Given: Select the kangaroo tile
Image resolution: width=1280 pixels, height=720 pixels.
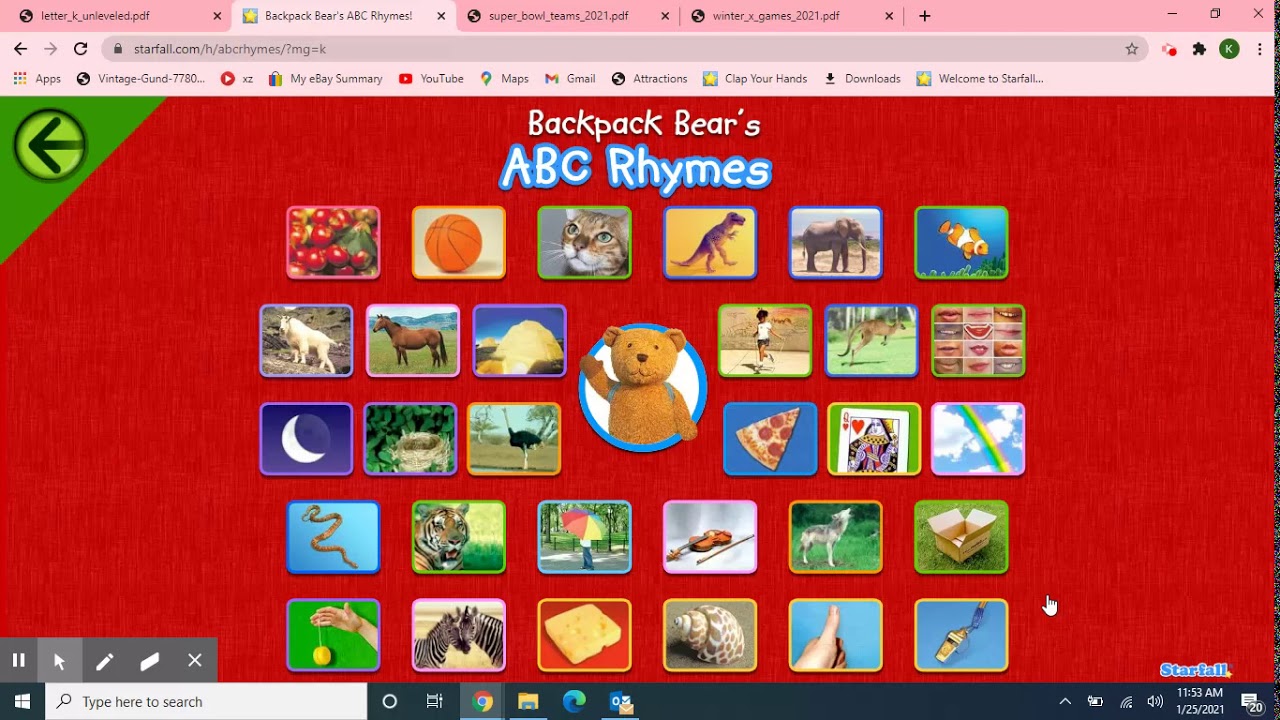Looking at the screenshot, I should [871, 340].
